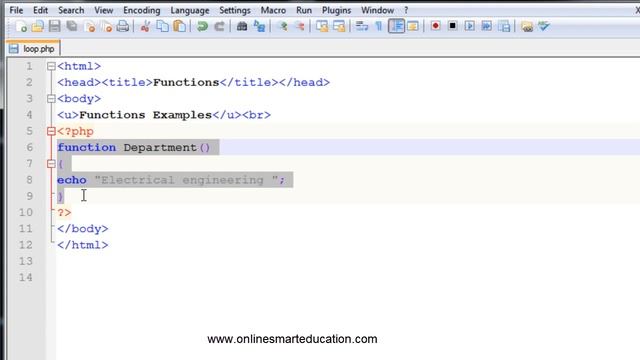Image resolution: width=640 pixels, height=360 pixels.
Task: Open the Macro menu
Action: coord(273,10)
